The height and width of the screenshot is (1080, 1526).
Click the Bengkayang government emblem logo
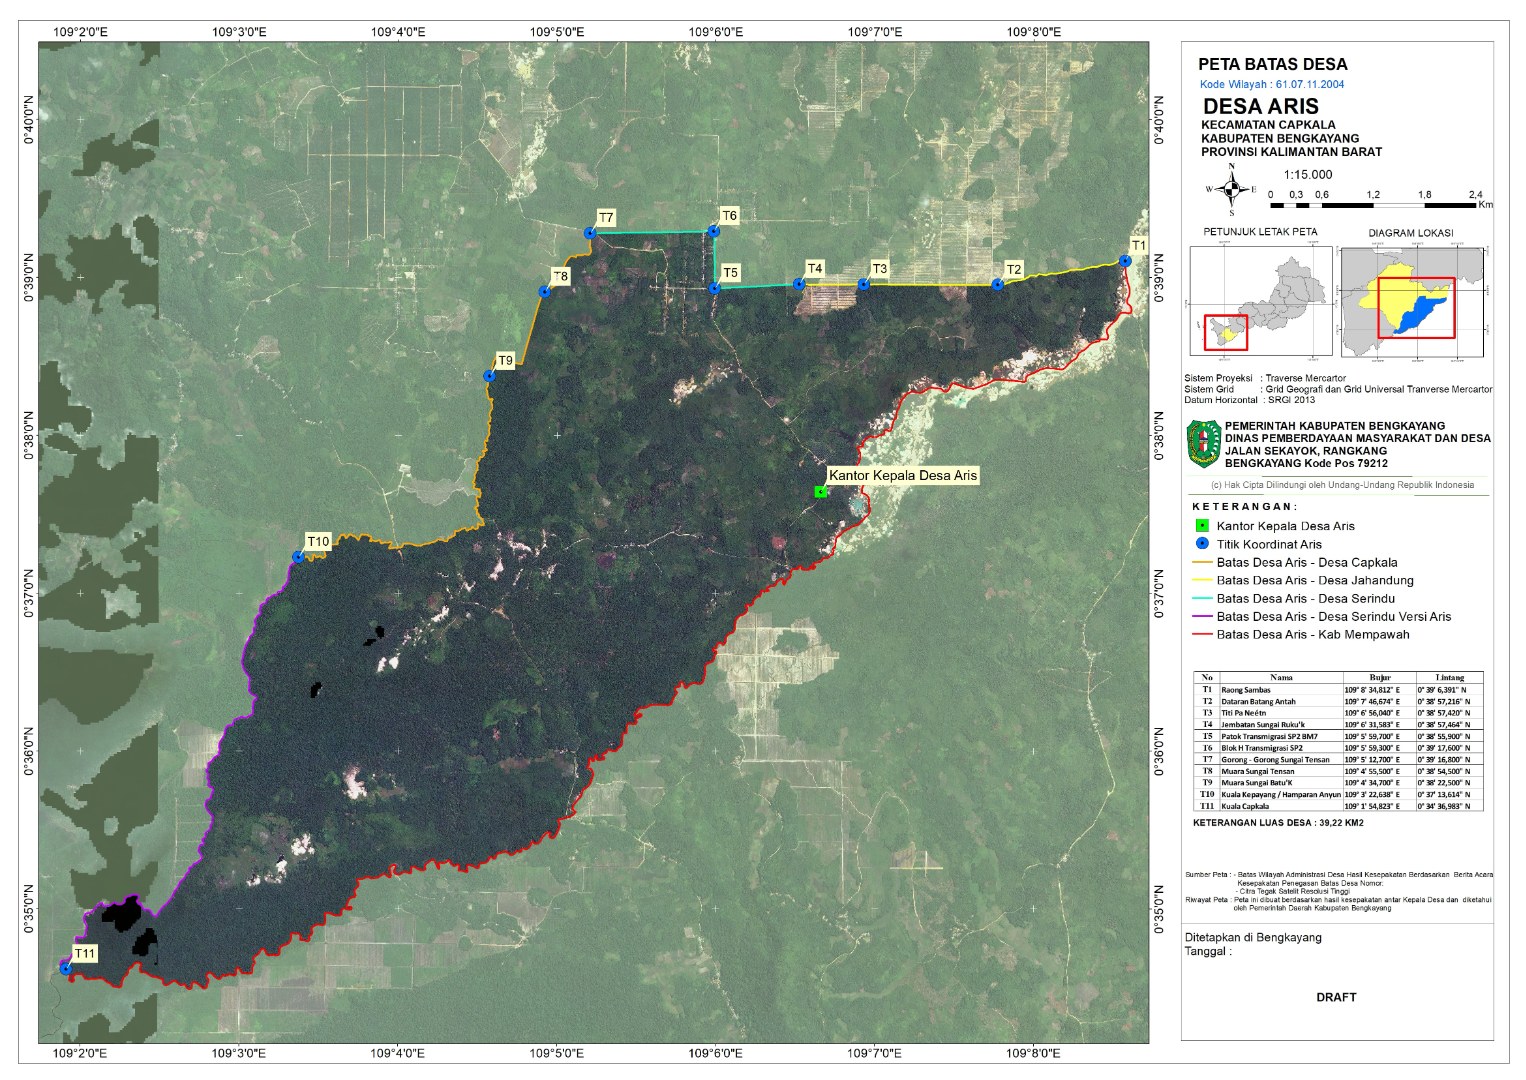[1203, 444]
